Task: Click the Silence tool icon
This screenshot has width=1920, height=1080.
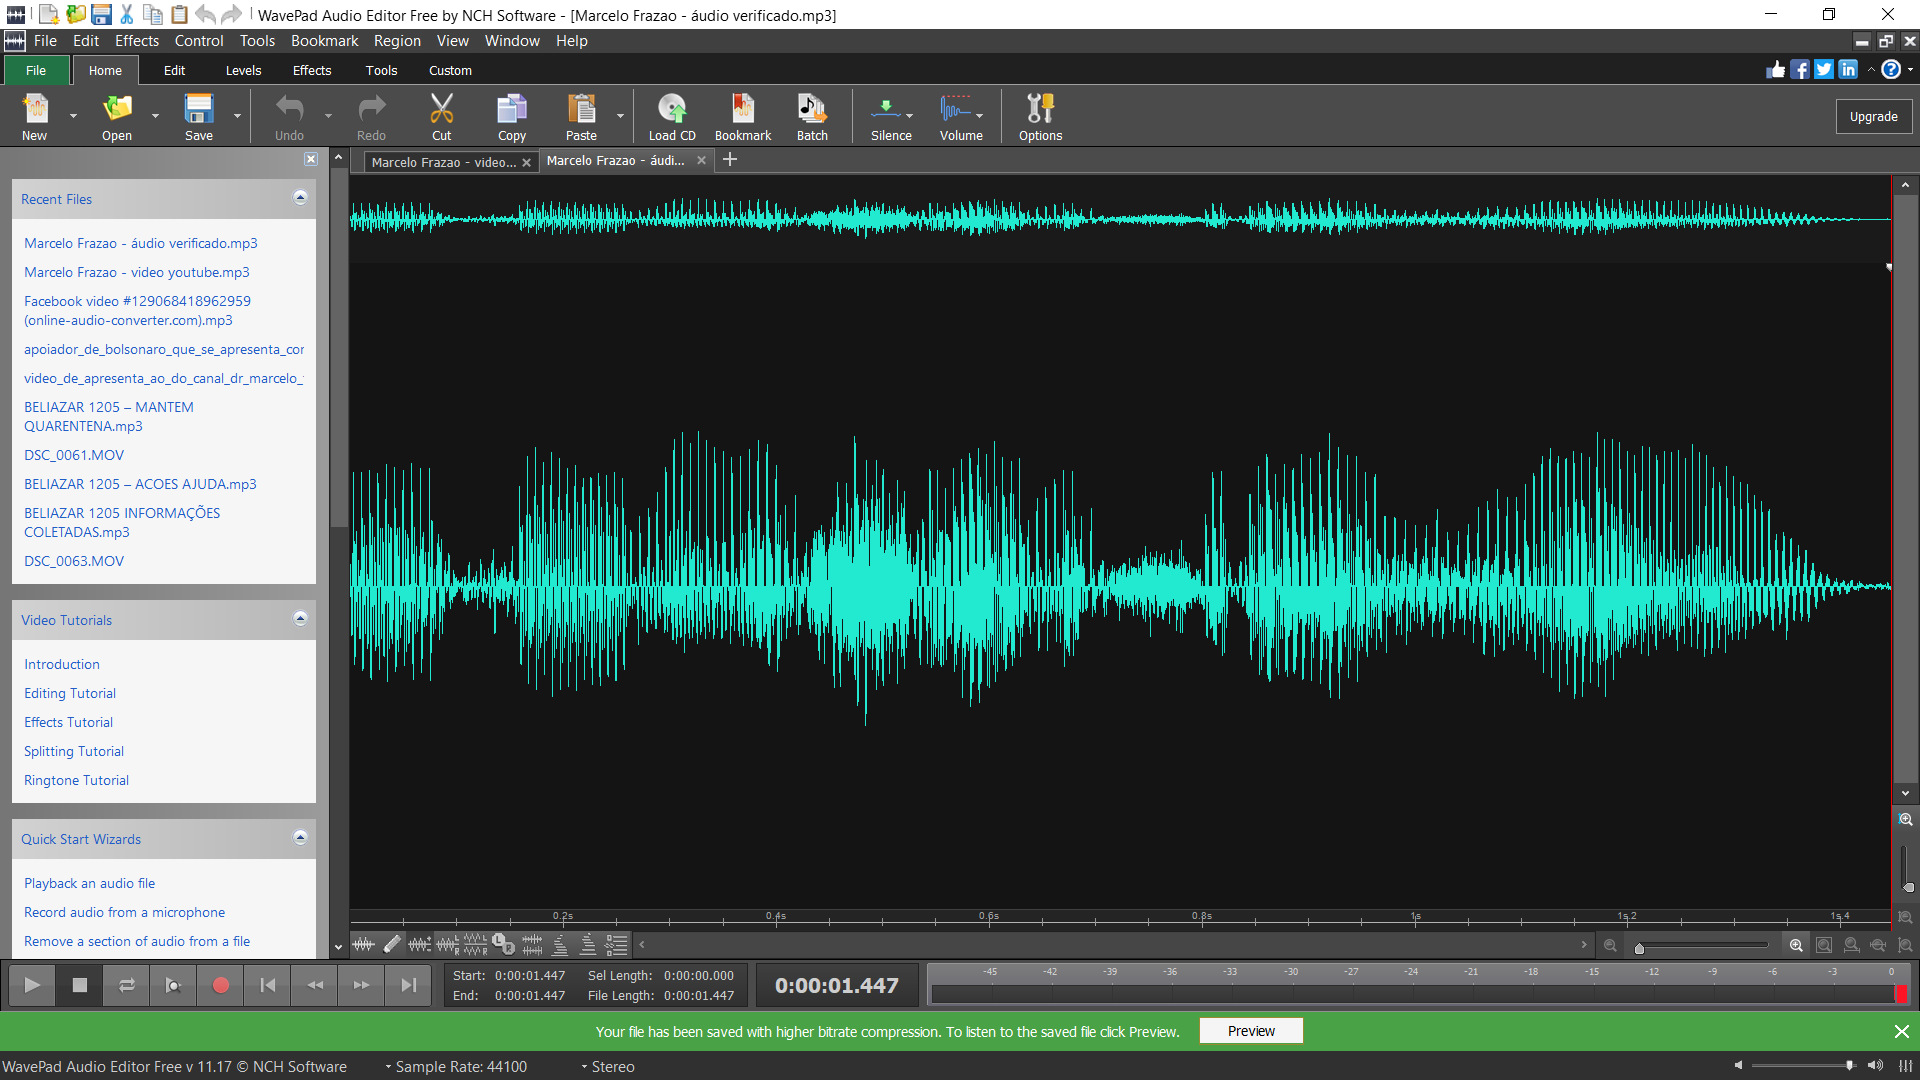Action: 886,108
